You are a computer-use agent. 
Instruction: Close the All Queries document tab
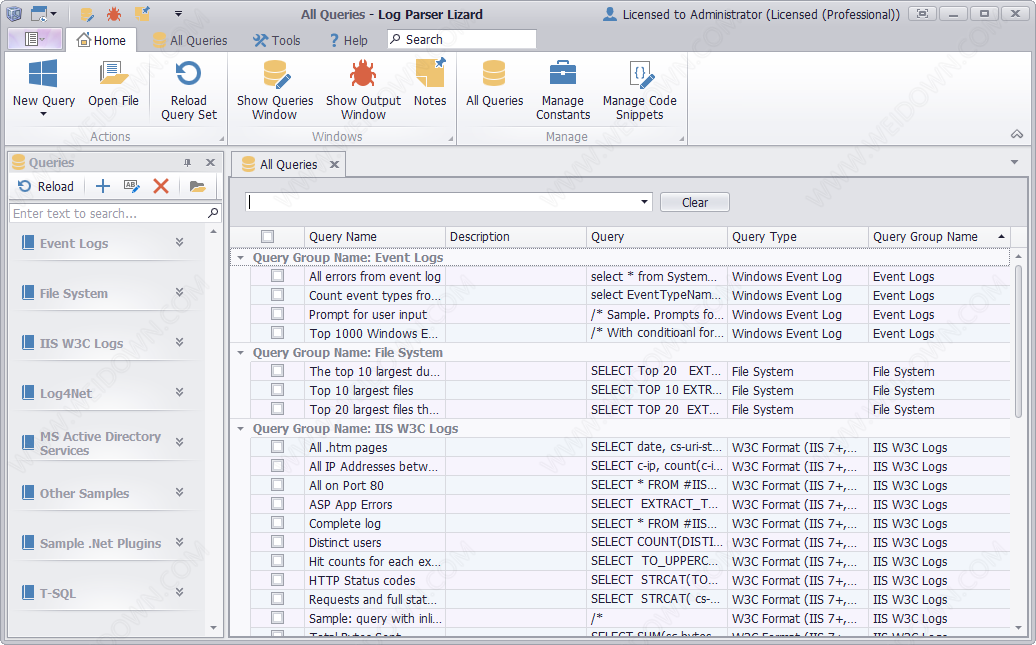click(334, 165)
